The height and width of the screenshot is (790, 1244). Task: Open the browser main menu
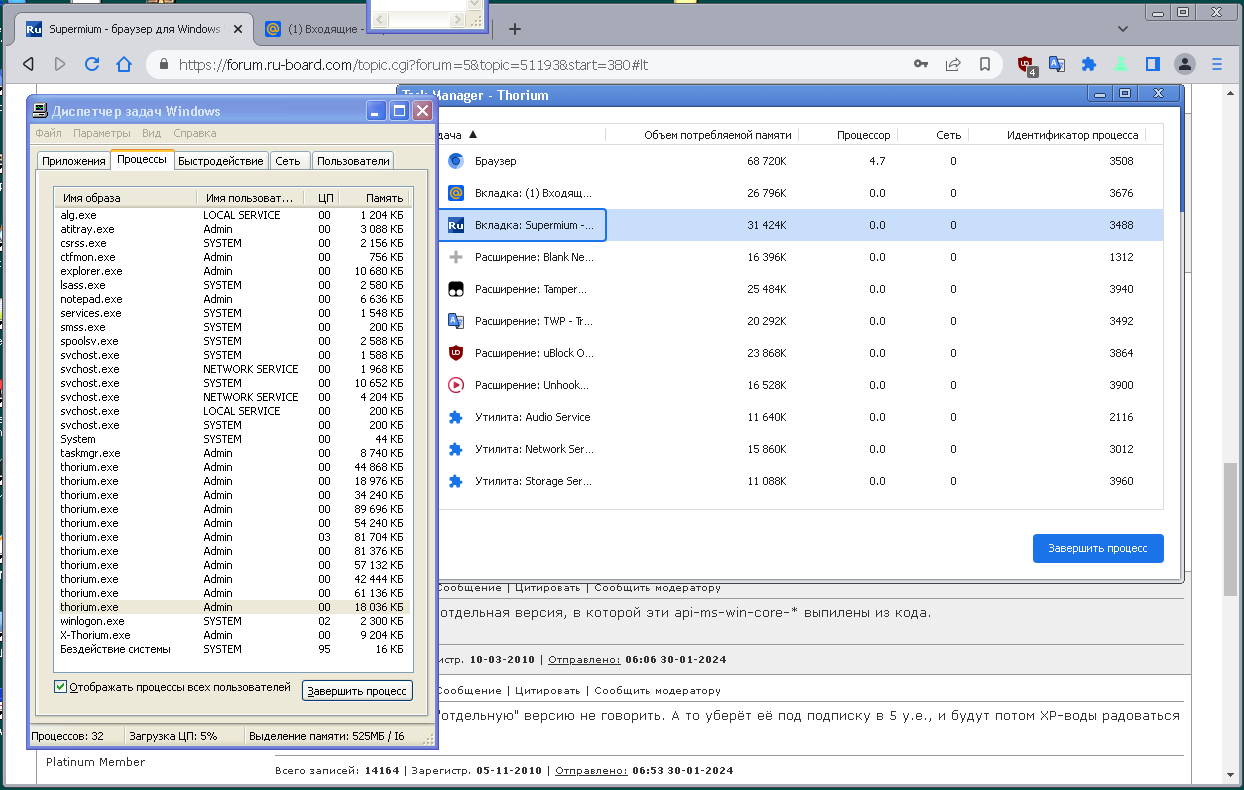(1217, 64)
